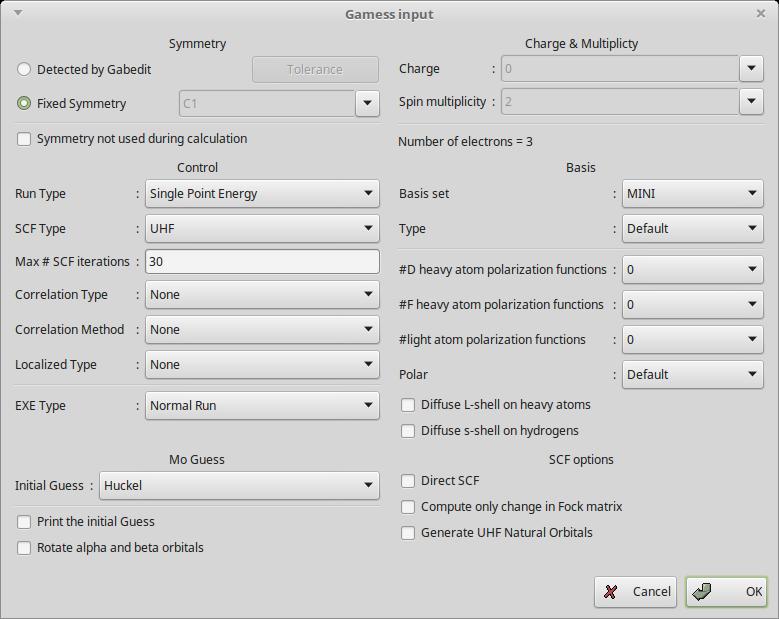Enable the Direct SCF option

point(408,481)
